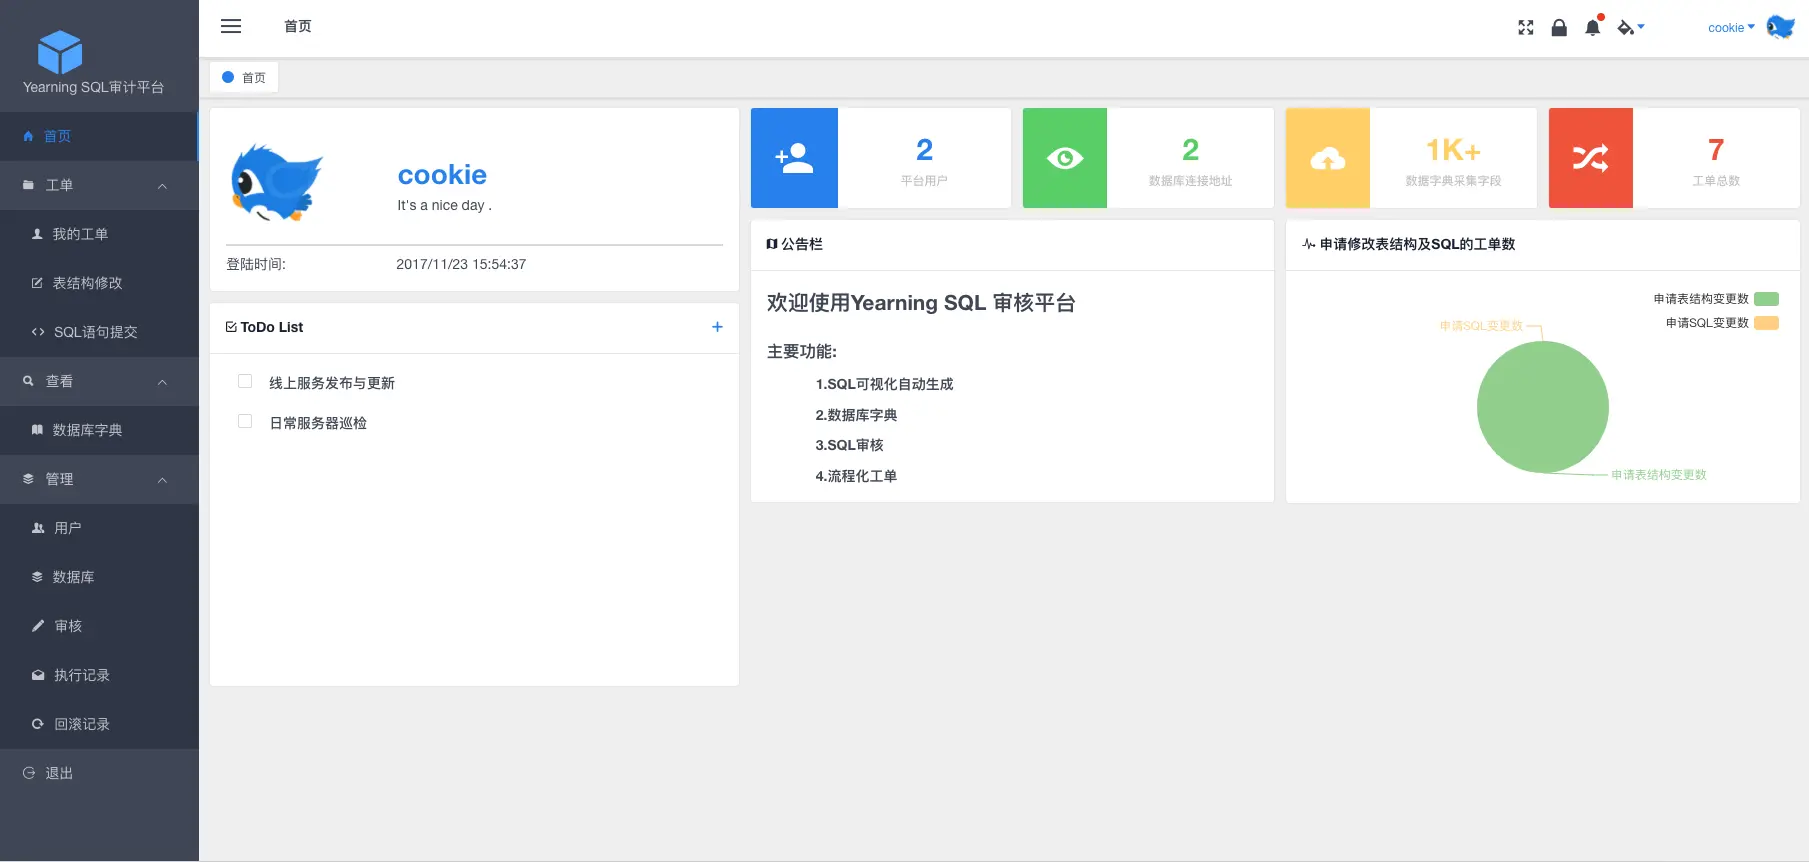Click the red shuffle stat icon
This screenshot has width=1809, height=862.
point(1591,158)
